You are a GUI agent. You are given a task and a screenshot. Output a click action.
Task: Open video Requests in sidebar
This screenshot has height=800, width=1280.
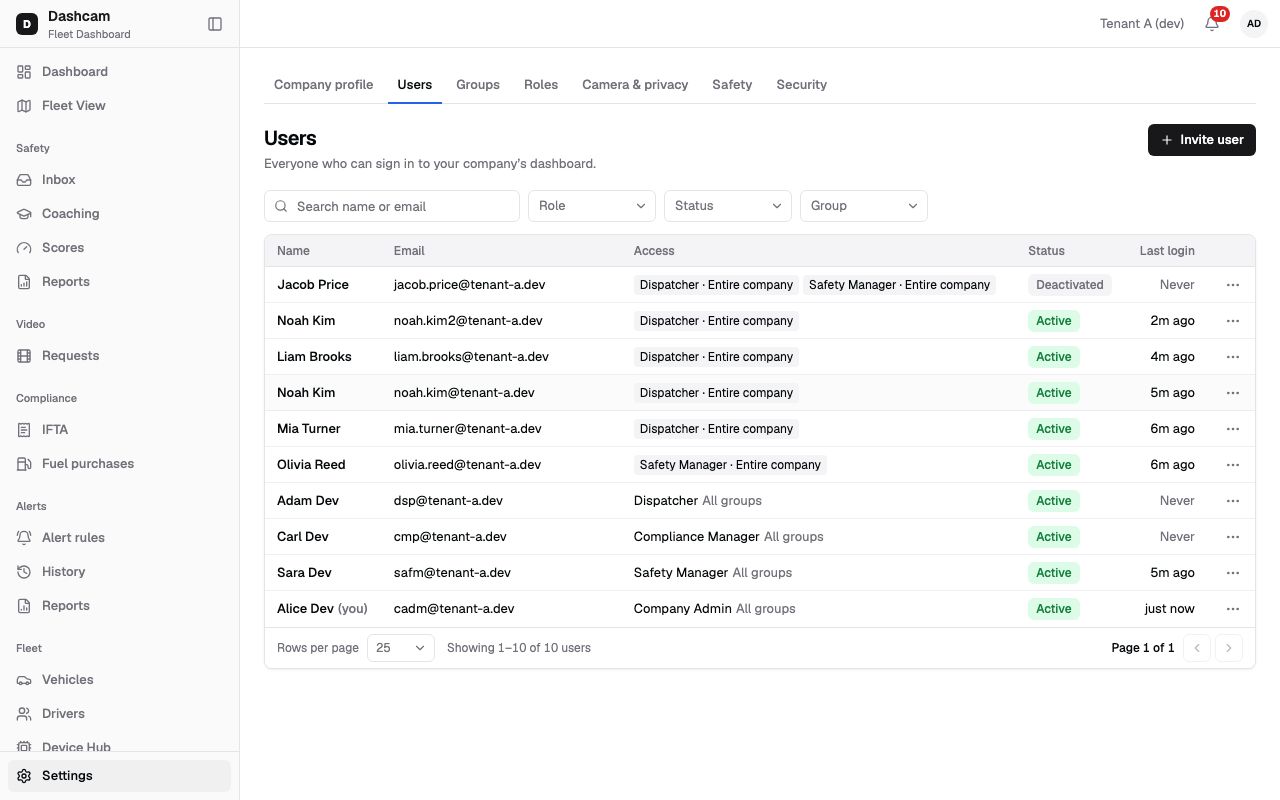119,356
